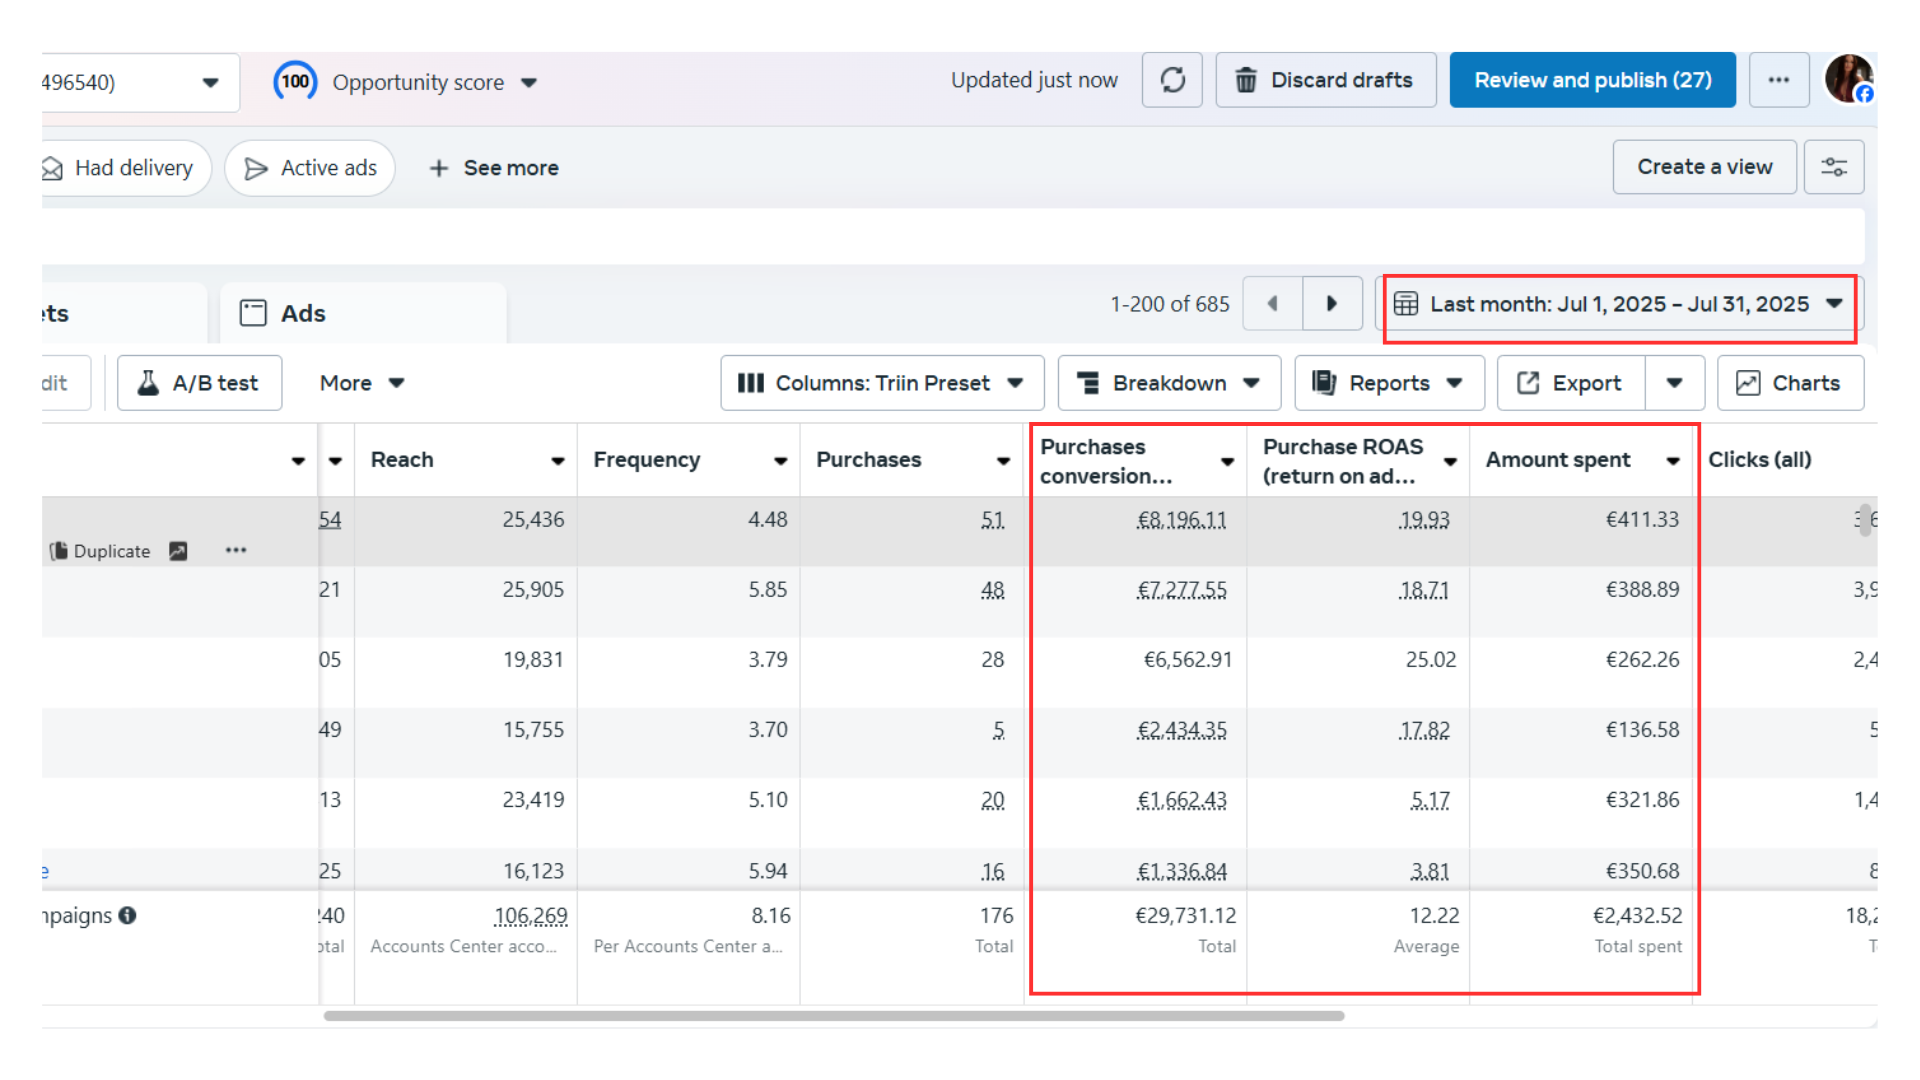The width and height of the screenshot is (1920, 1080).
Task: Click the ROAS value 19.93
Action: coord(1424,520)
